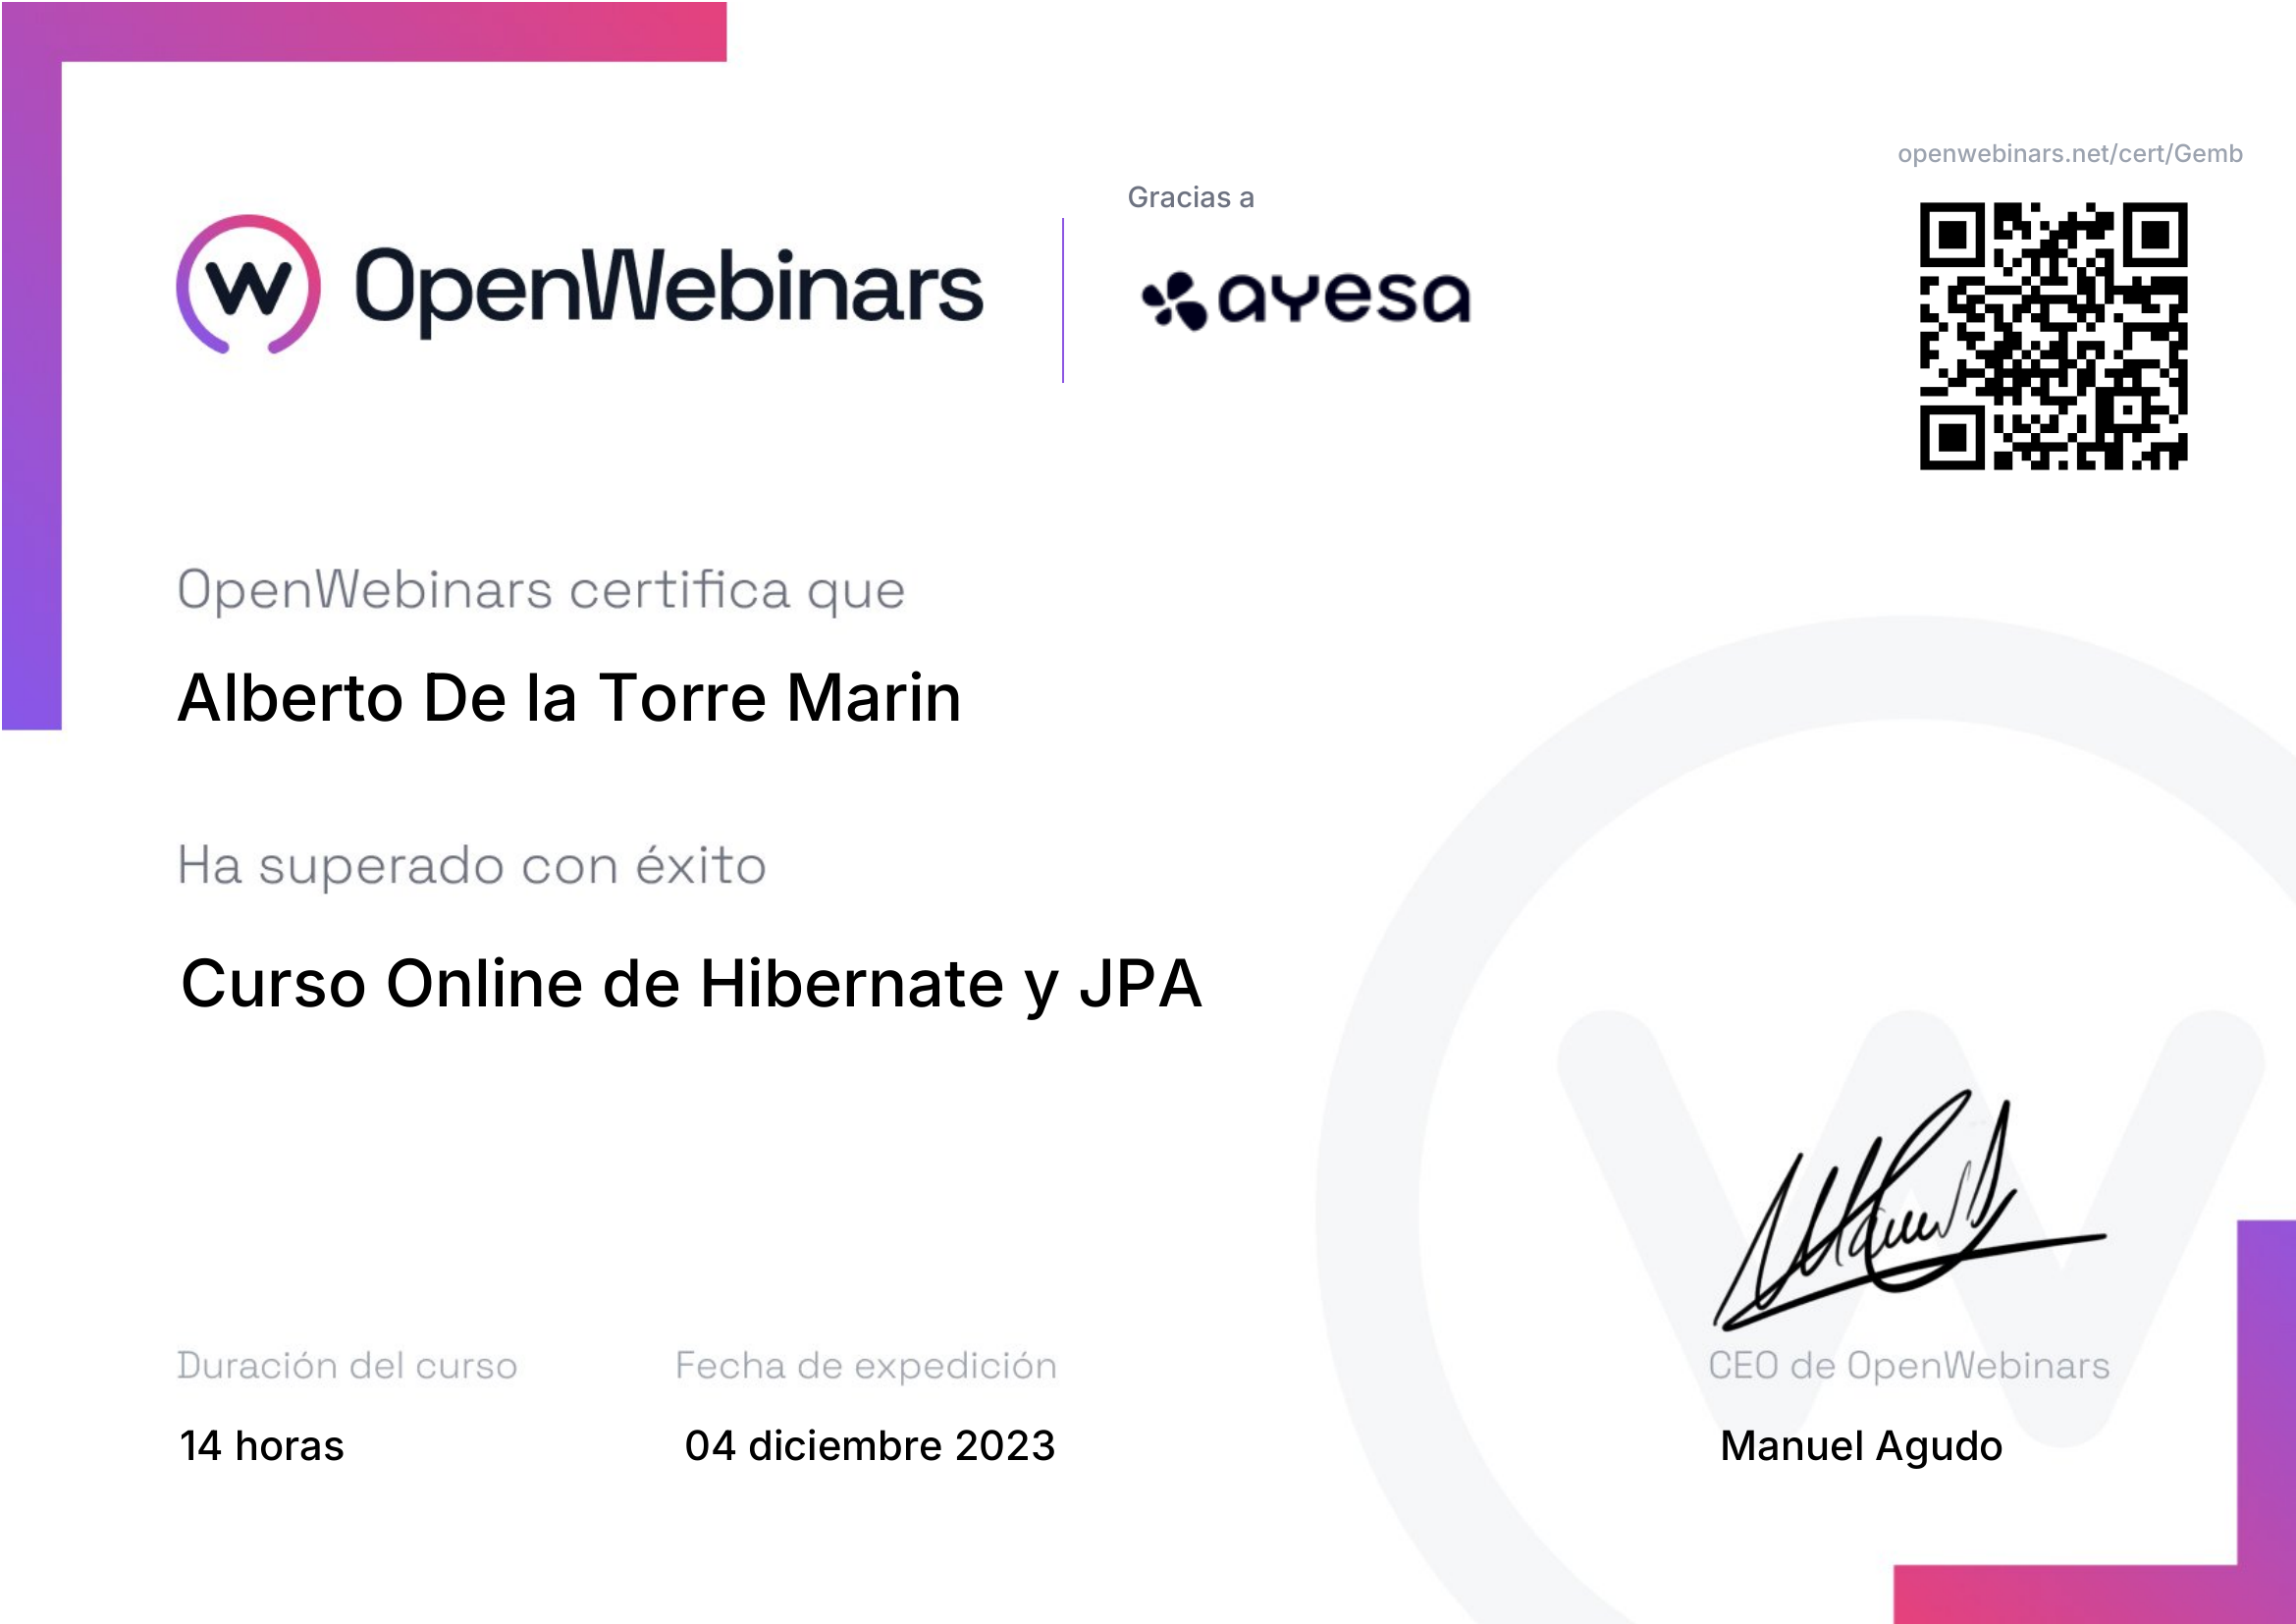Click the '14 horas' value

click(261, 1446)
